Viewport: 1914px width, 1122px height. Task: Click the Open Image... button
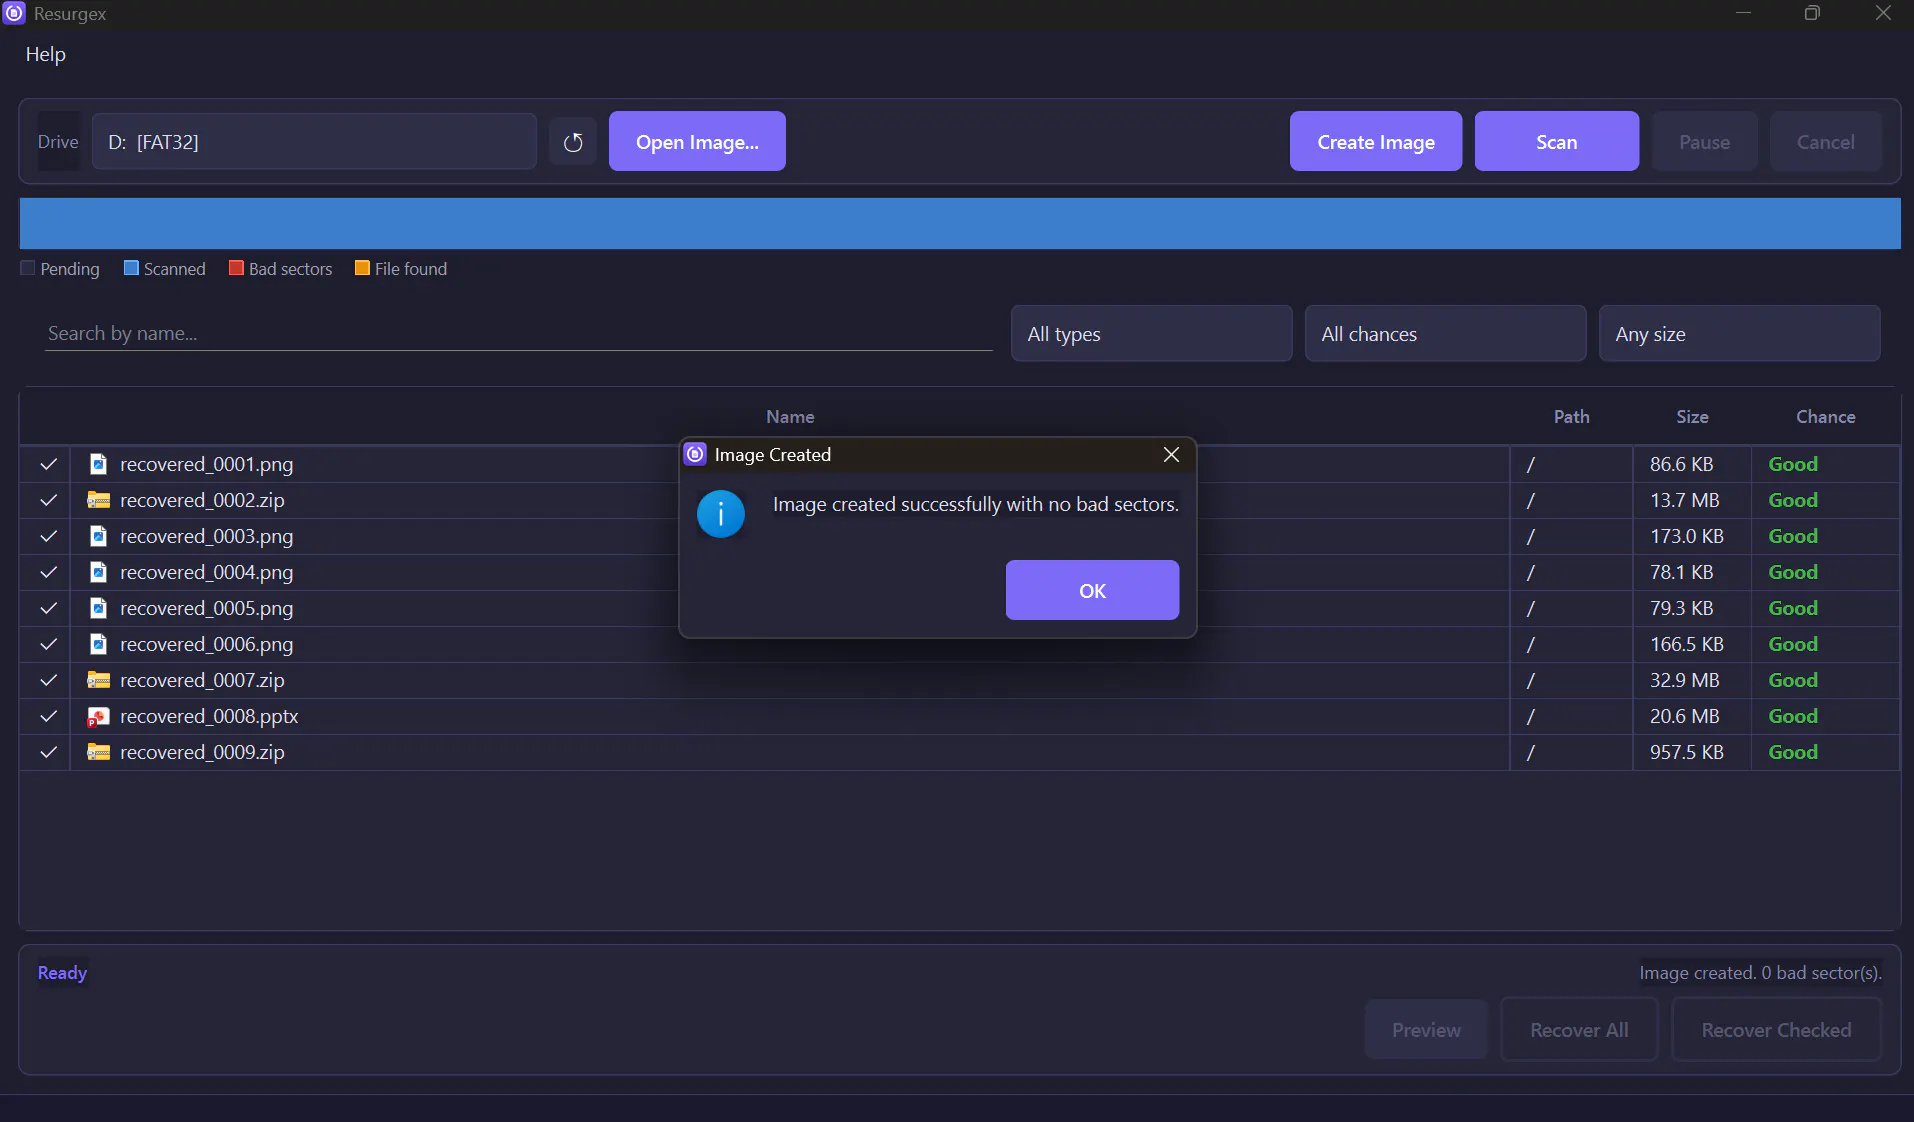click(x=697, y=142)
